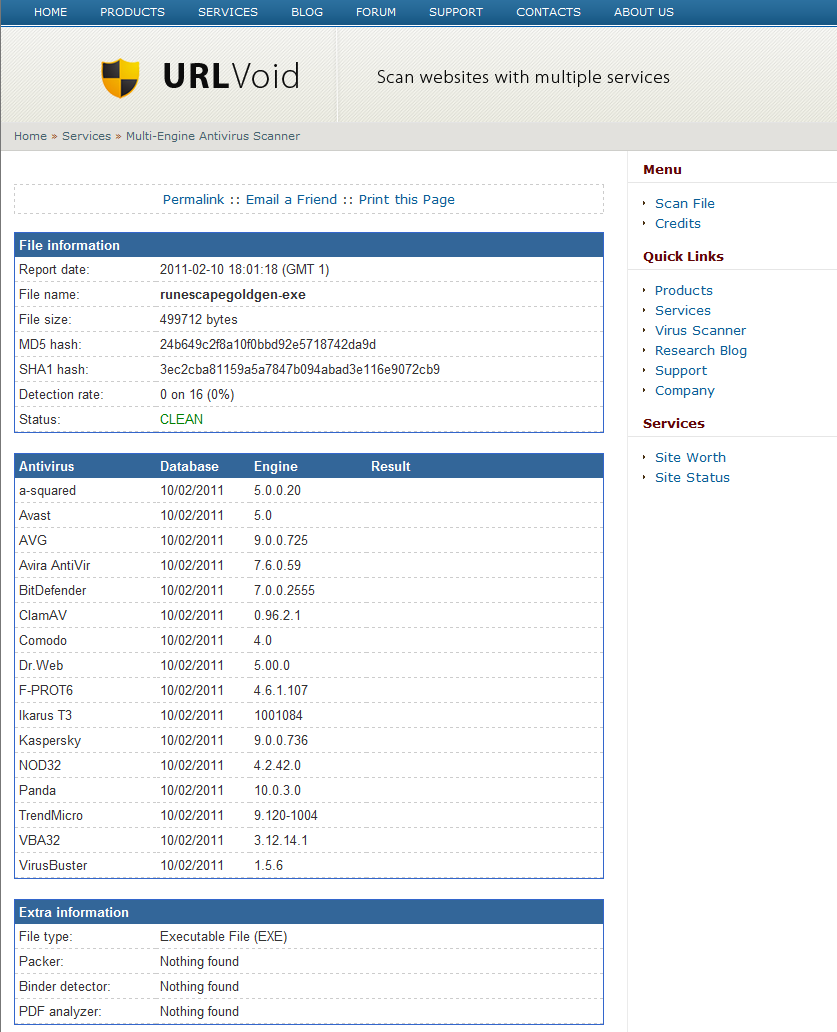837x1032 pixels.
Task: Select the Avira AntiVir row name
Action: point(55,565)
